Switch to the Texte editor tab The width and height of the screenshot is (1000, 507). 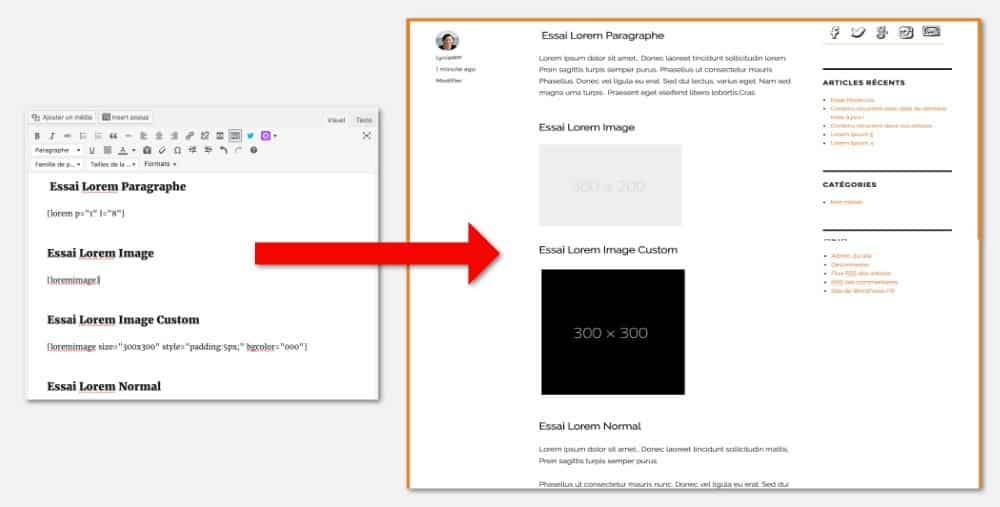click(364, 120)
